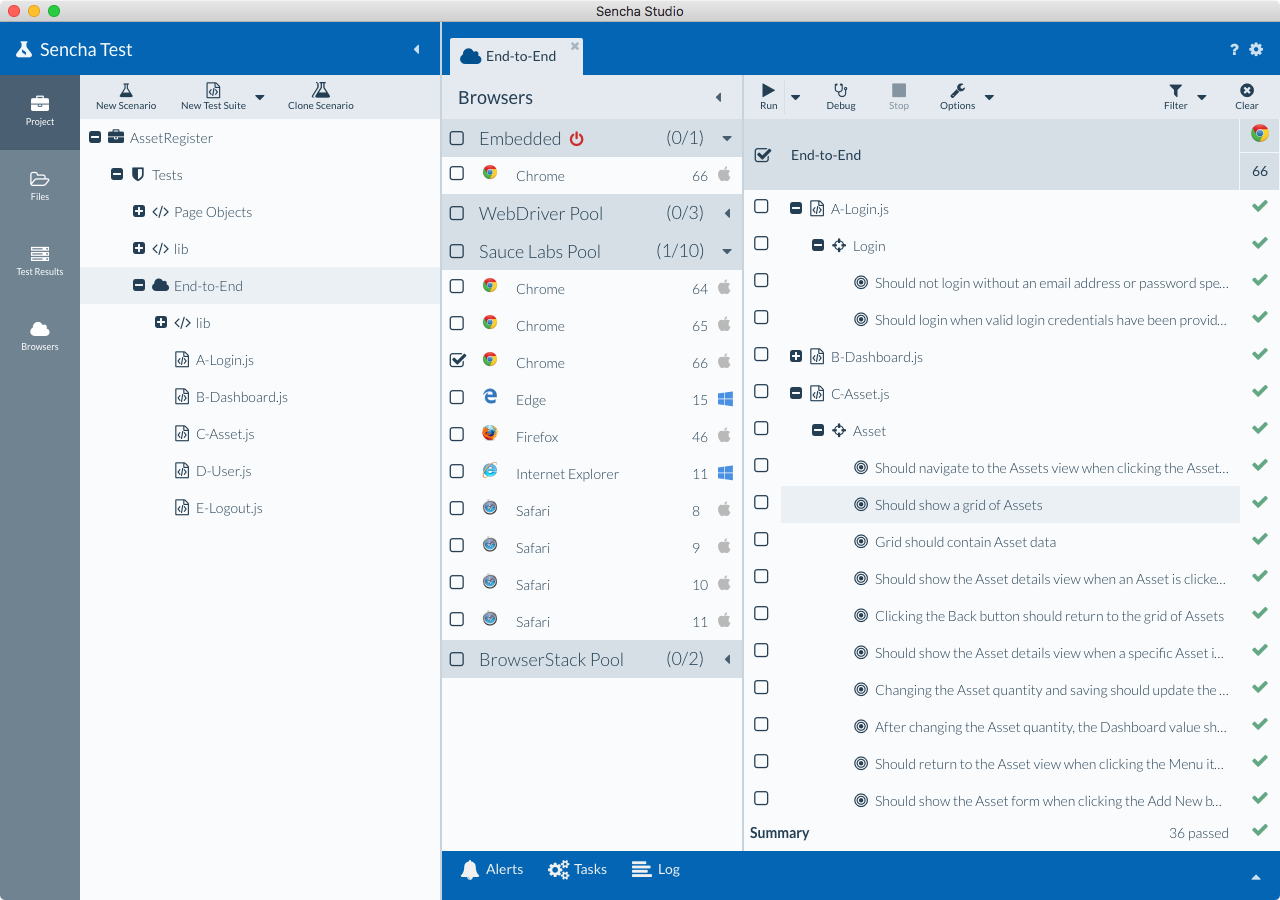Open the Tasks panel tab

(578, 869)
